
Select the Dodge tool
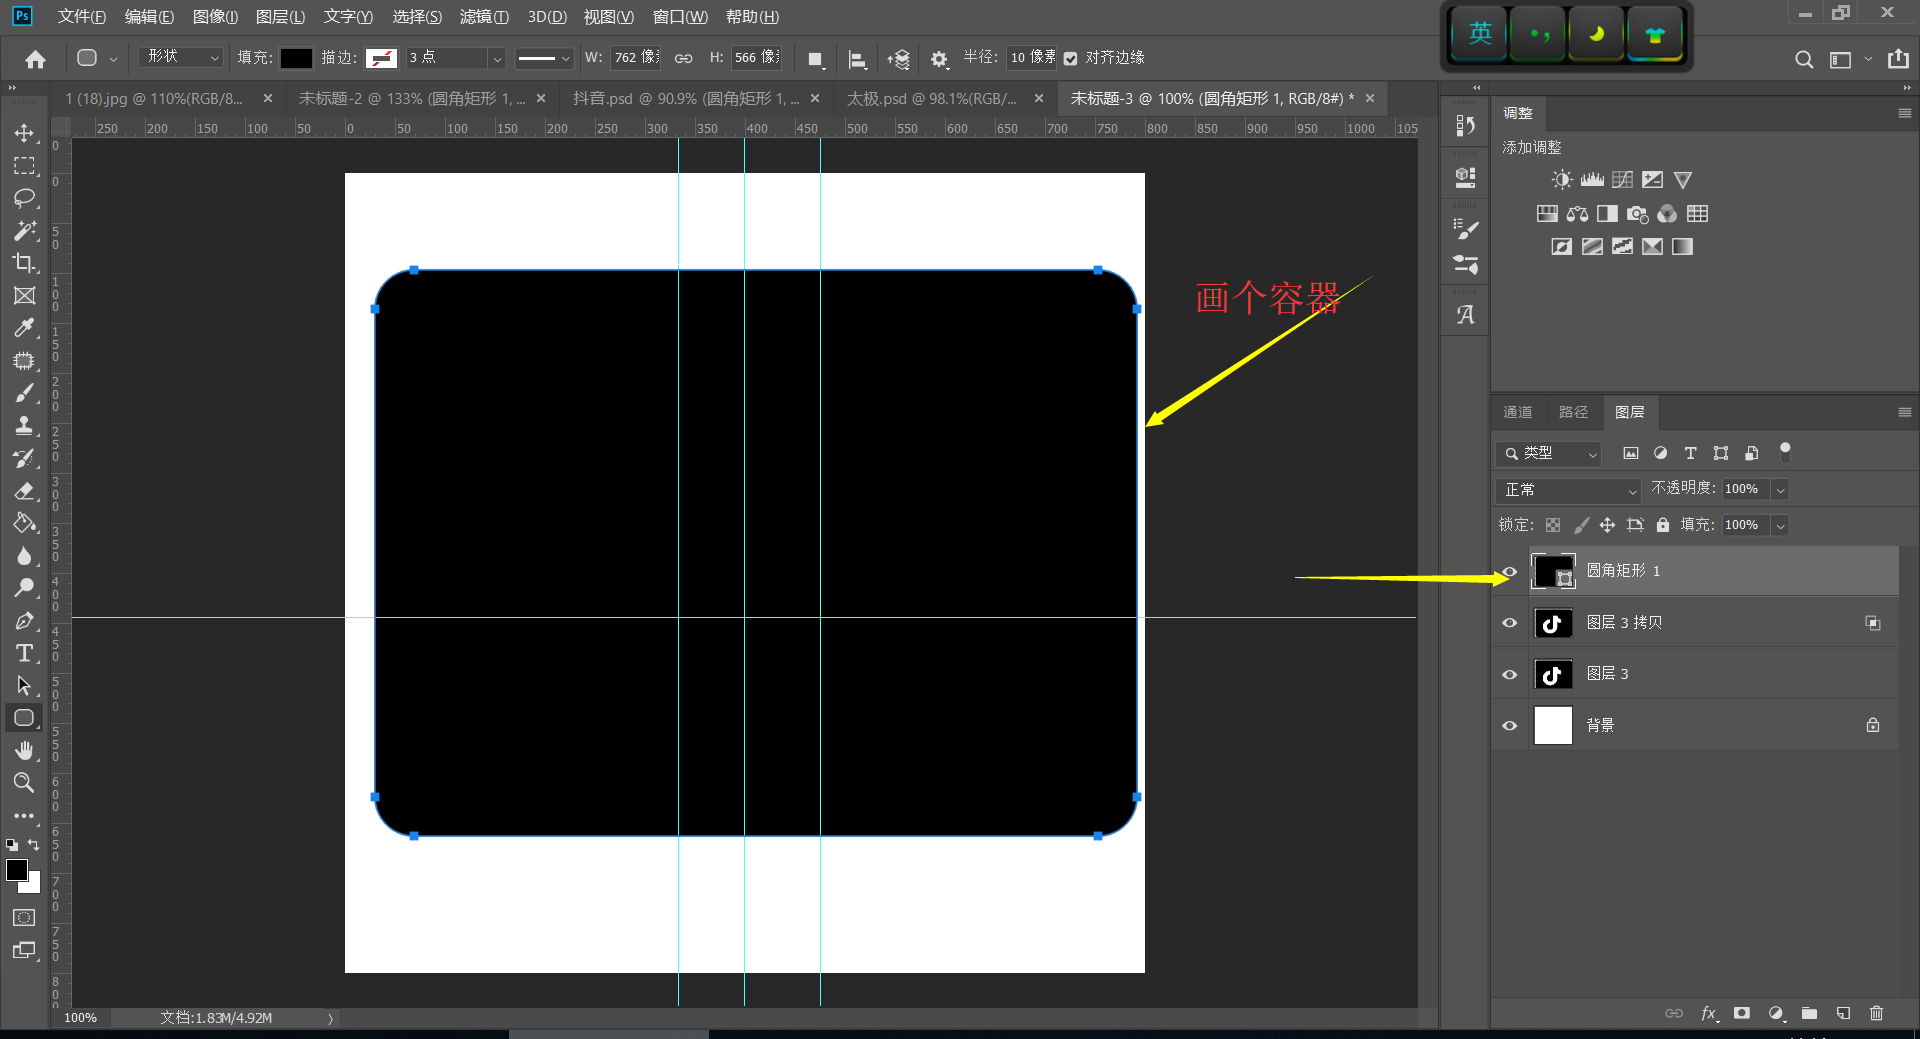click(x=24, y=588)
